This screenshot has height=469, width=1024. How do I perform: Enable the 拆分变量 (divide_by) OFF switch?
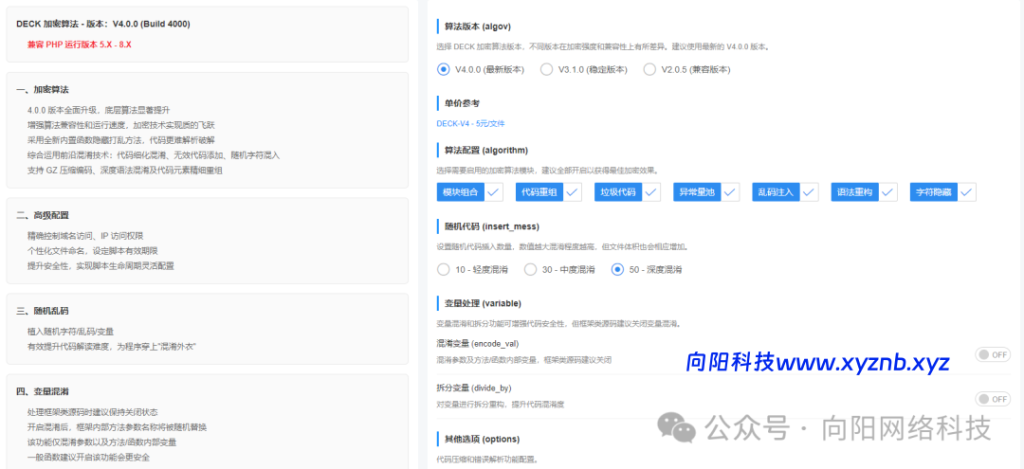click(x=993, y=399)
